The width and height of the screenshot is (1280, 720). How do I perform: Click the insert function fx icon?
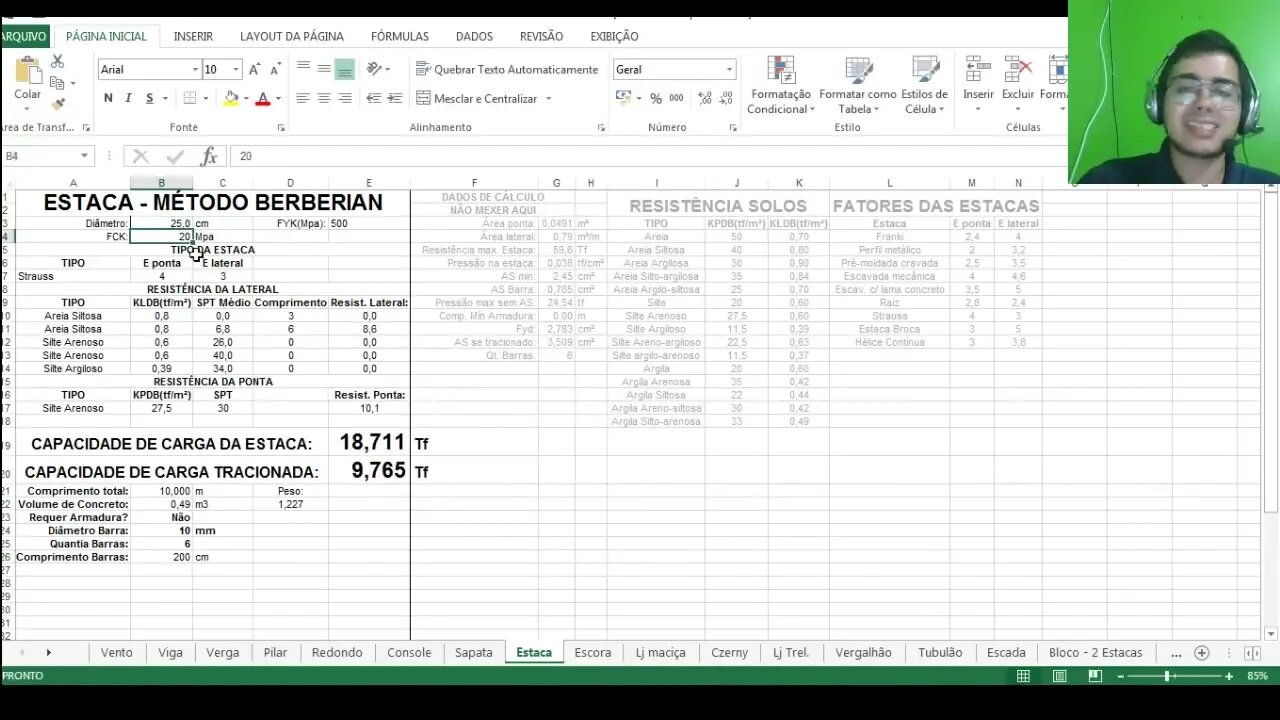(x=209, y=156)
